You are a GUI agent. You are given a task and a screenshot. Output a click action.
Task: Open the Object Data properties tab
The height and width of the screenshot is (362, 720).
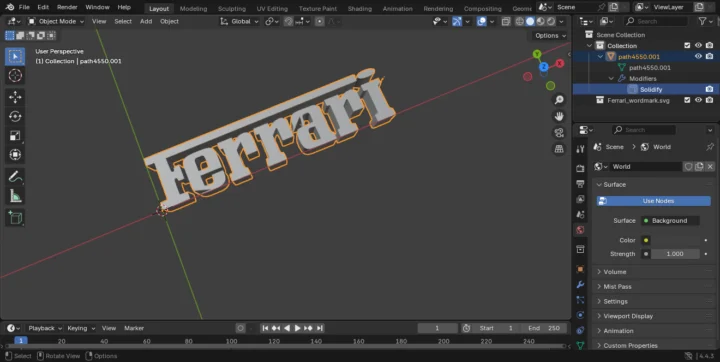click(580, 345)
